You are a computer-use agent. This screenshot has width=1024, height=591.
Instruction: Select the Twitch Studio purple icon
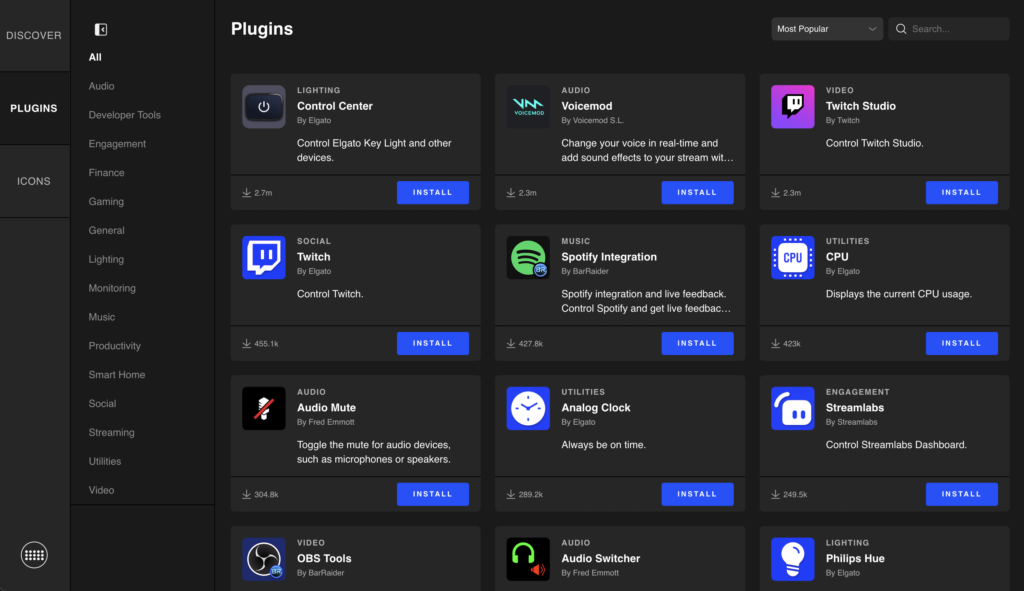tap(792, 107)
